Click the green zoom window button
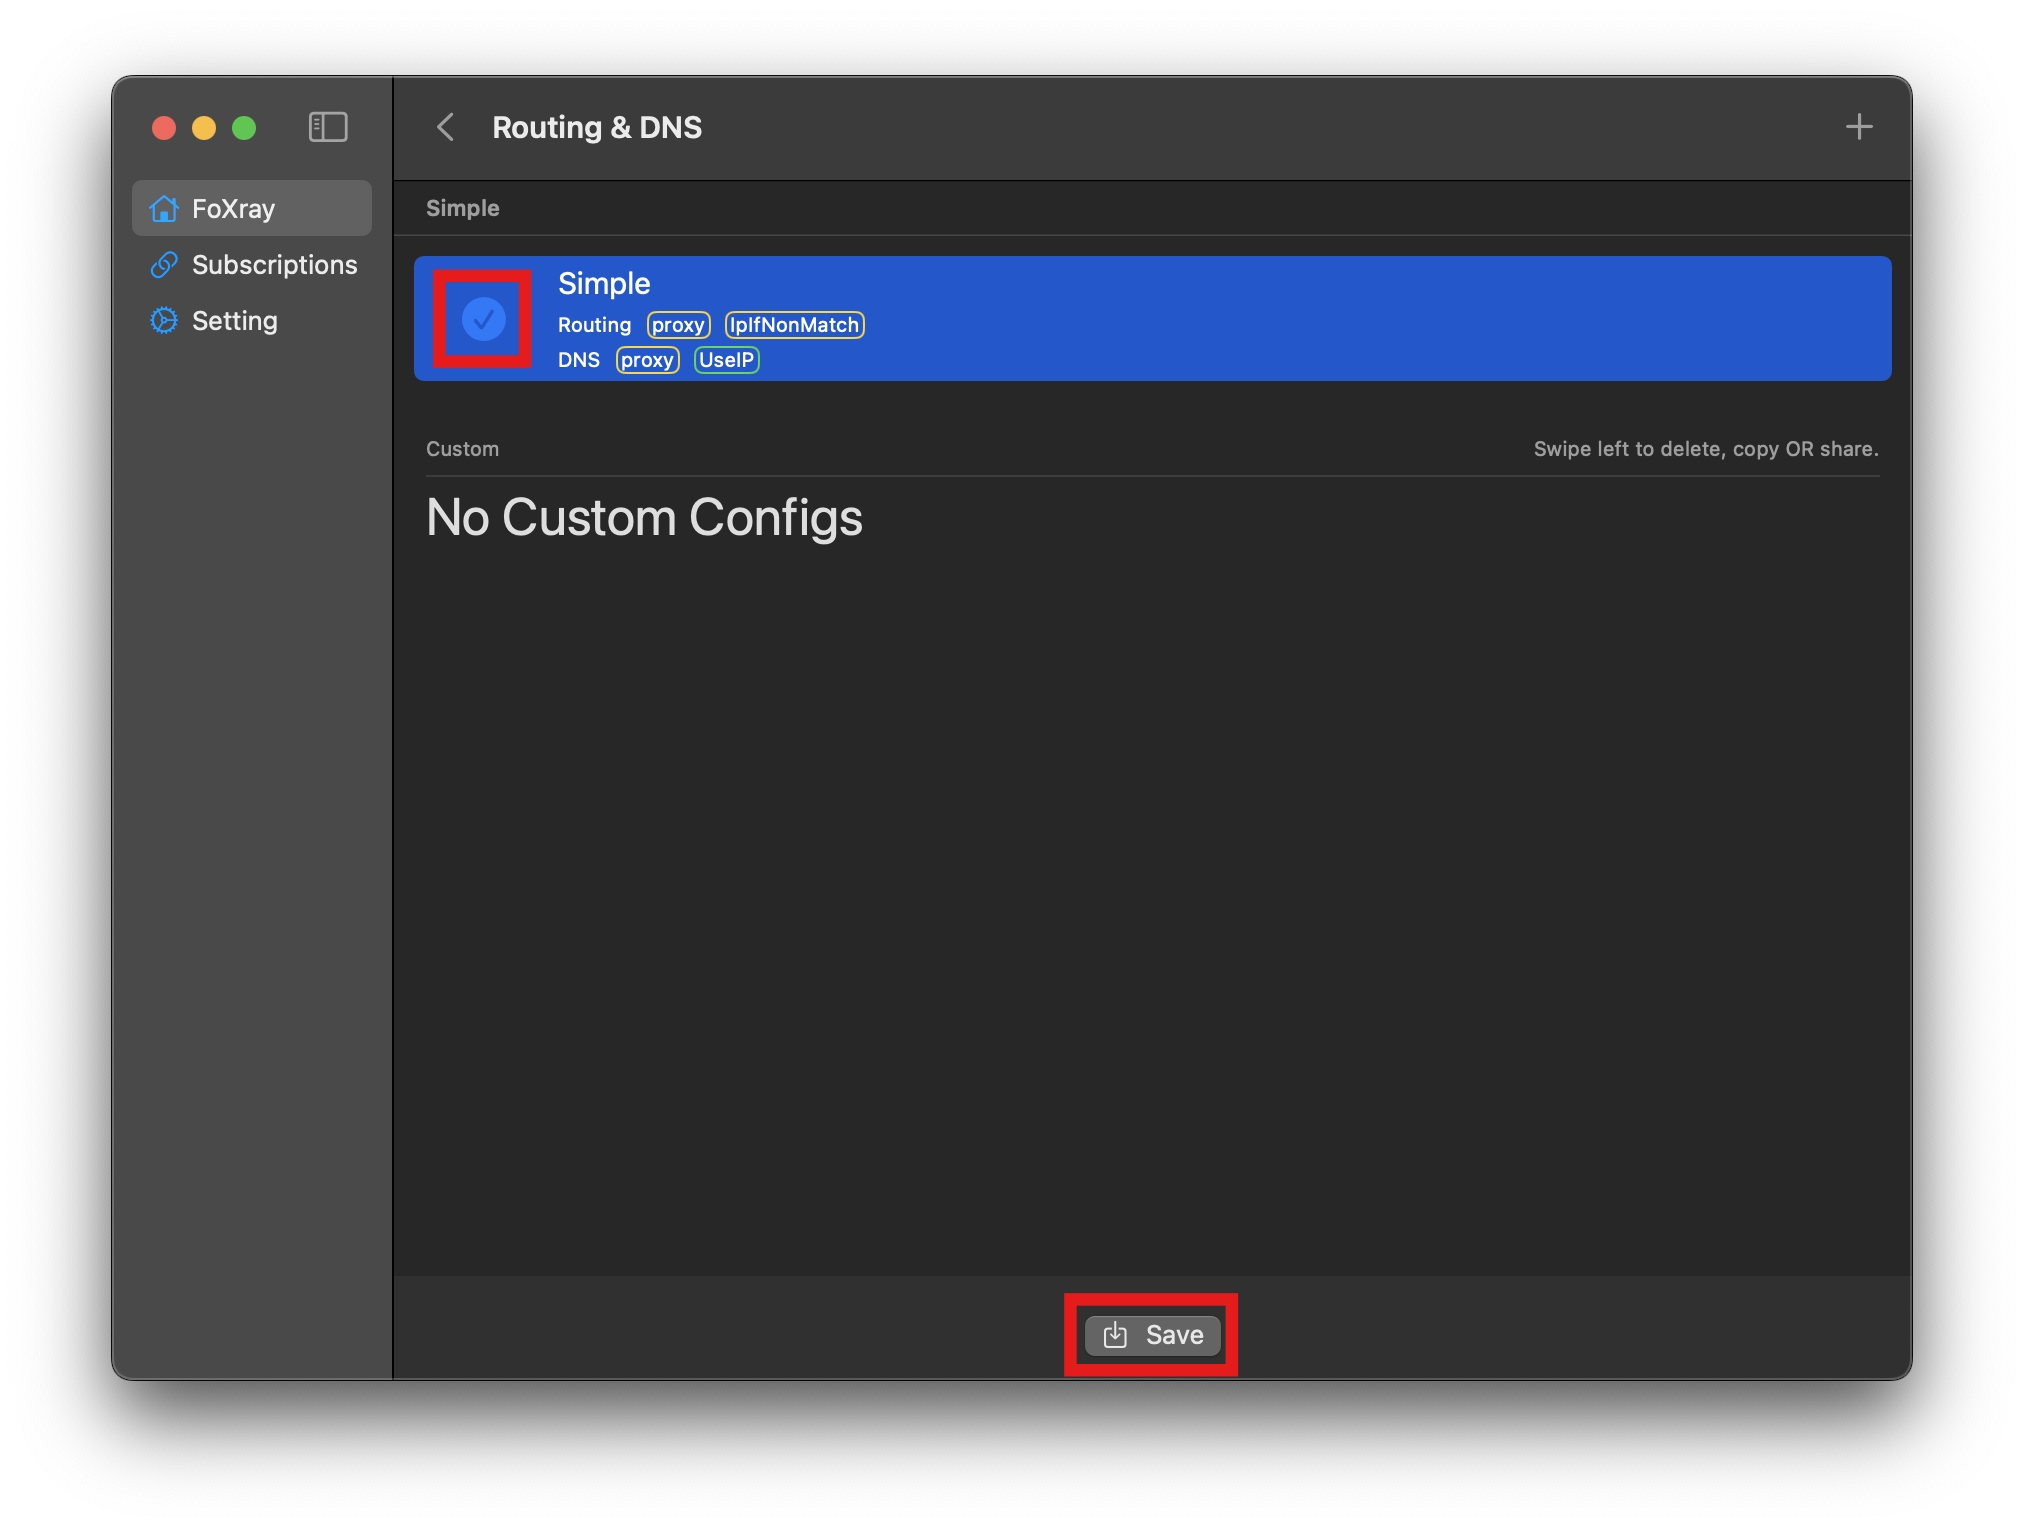Image resolution: width=2023 pixels, height=1527 pixels. click(244, 128)
